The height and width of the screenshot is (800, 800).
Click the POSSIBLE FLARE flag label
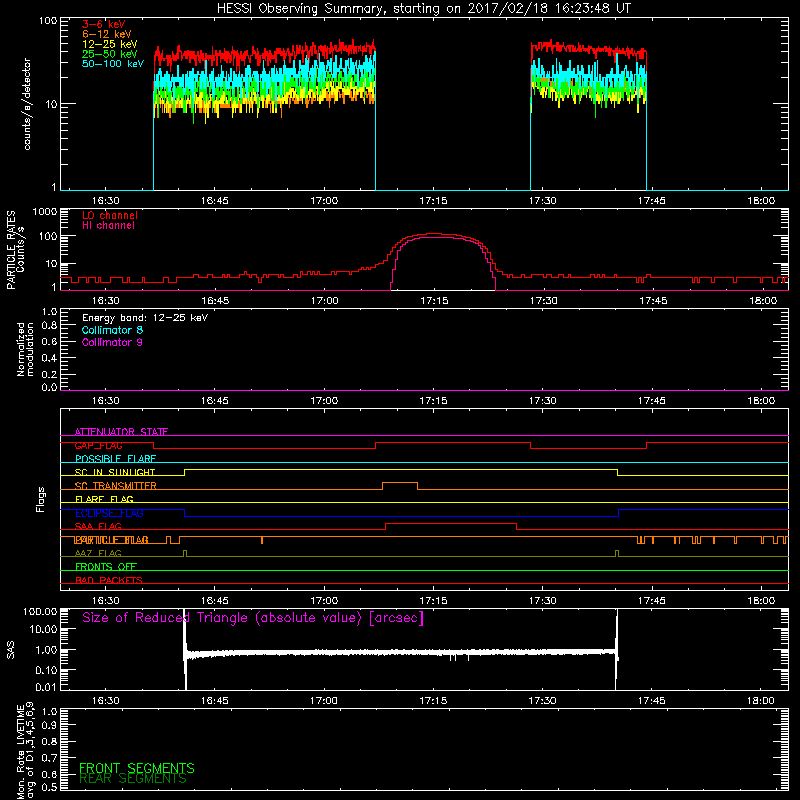pos(115,459)
